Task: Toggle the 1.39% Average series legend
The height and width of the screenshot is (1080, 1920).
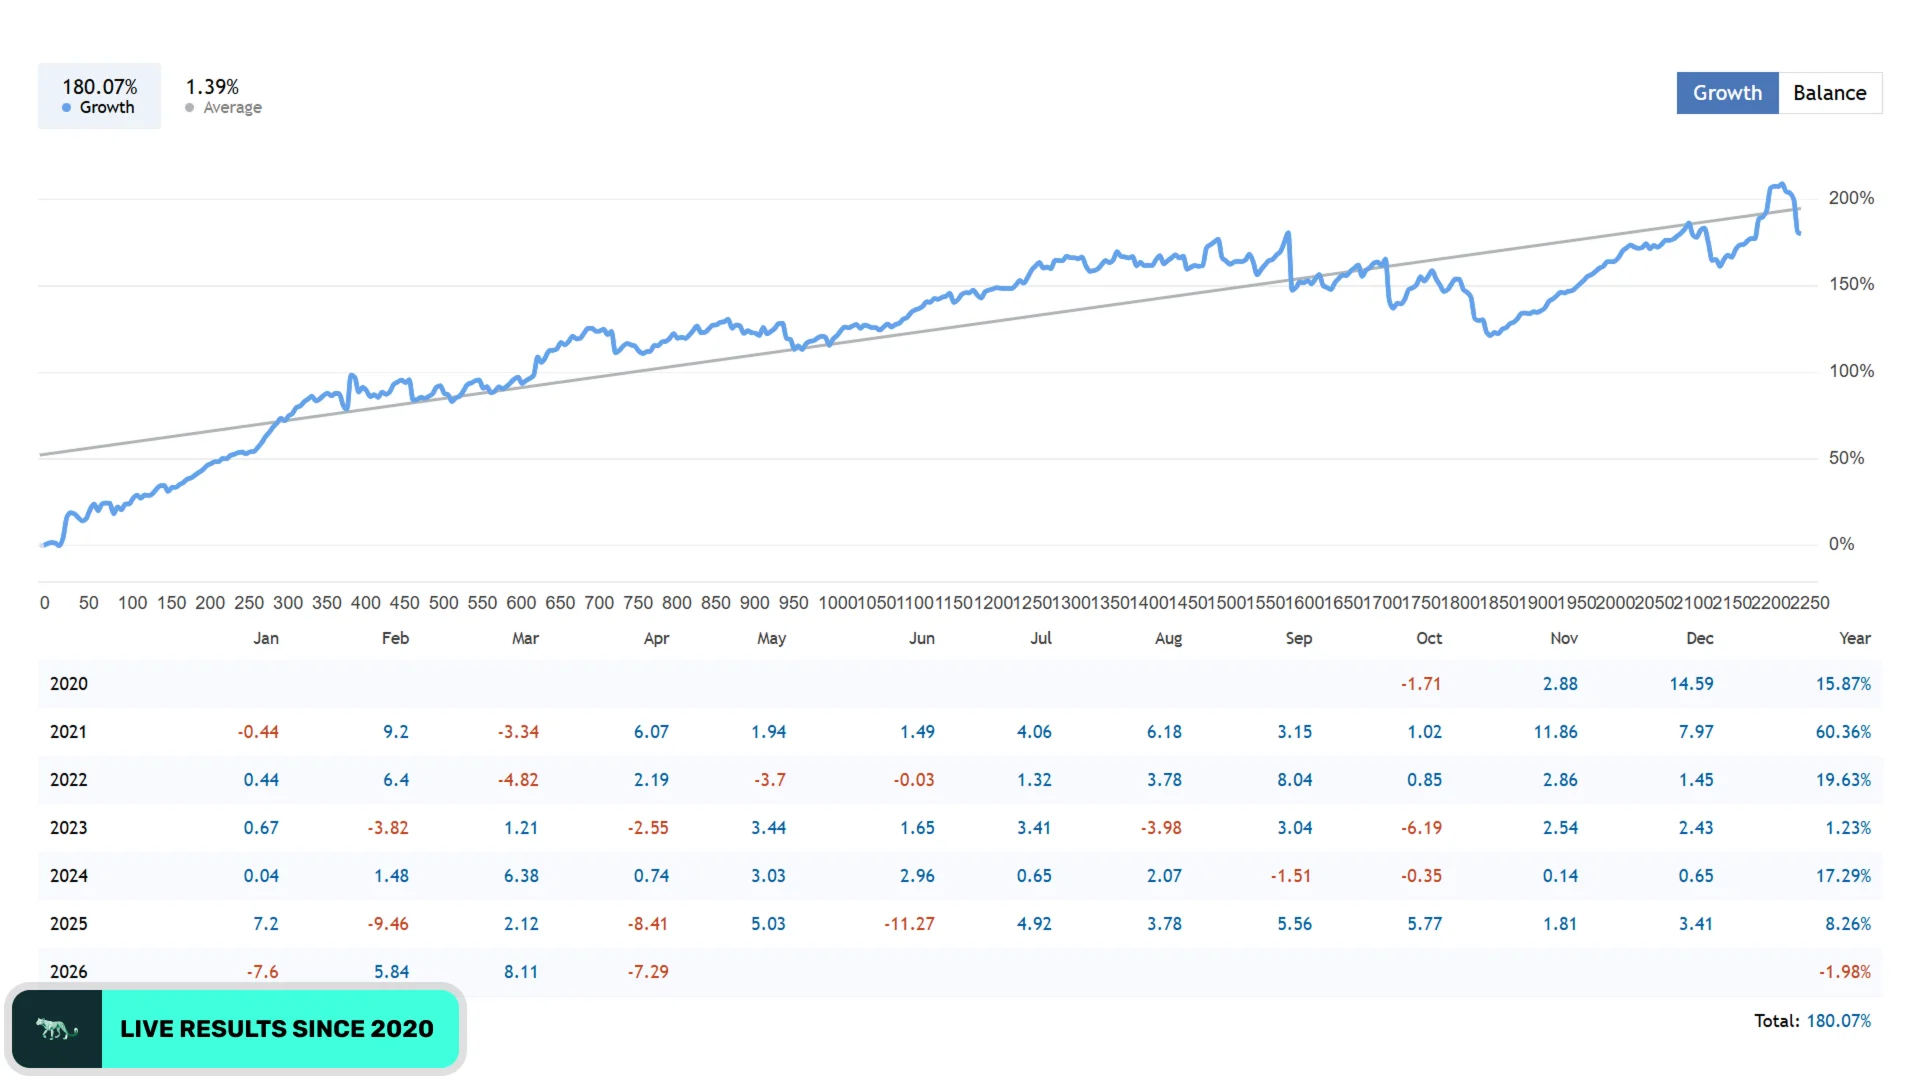Action: pos(223,96)
